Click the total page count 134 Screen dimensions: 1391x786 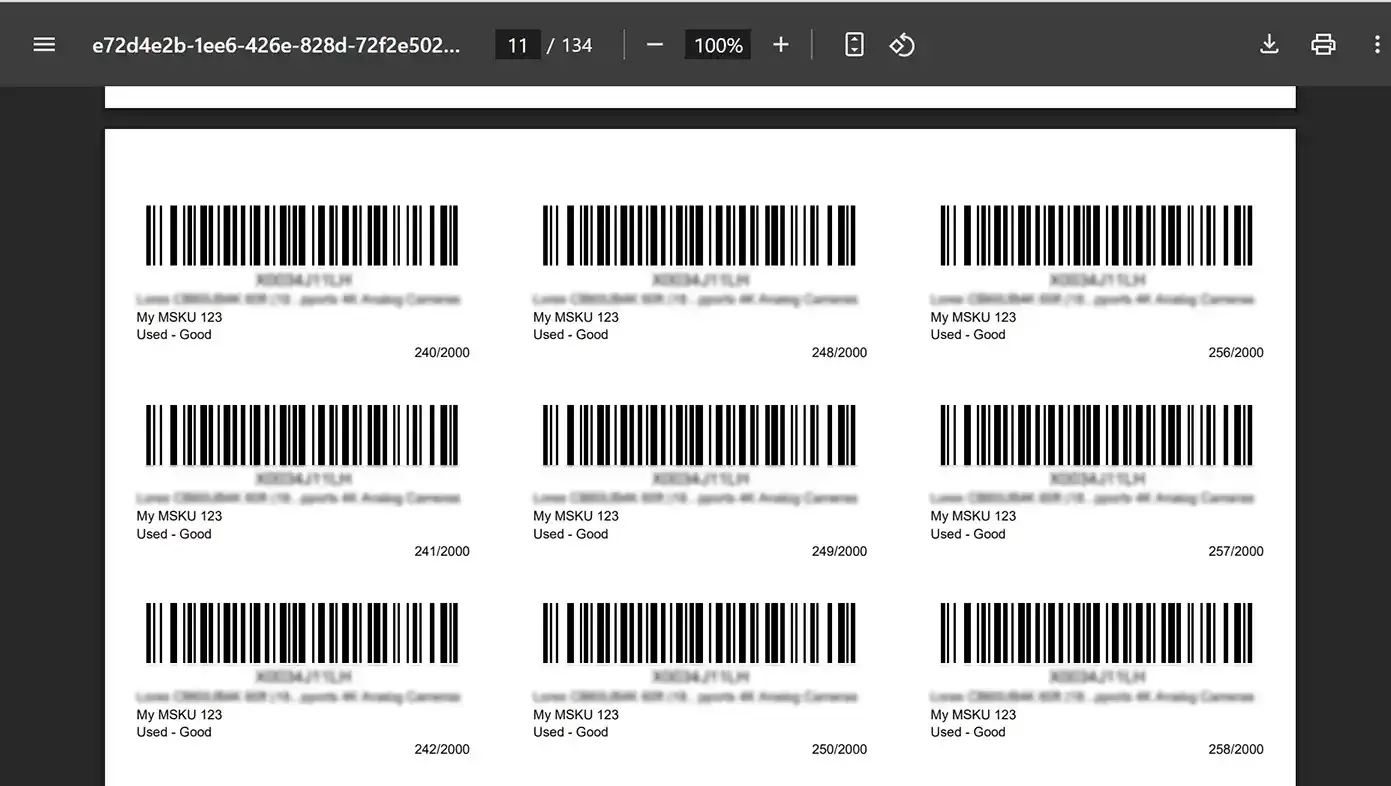point(577,45)
